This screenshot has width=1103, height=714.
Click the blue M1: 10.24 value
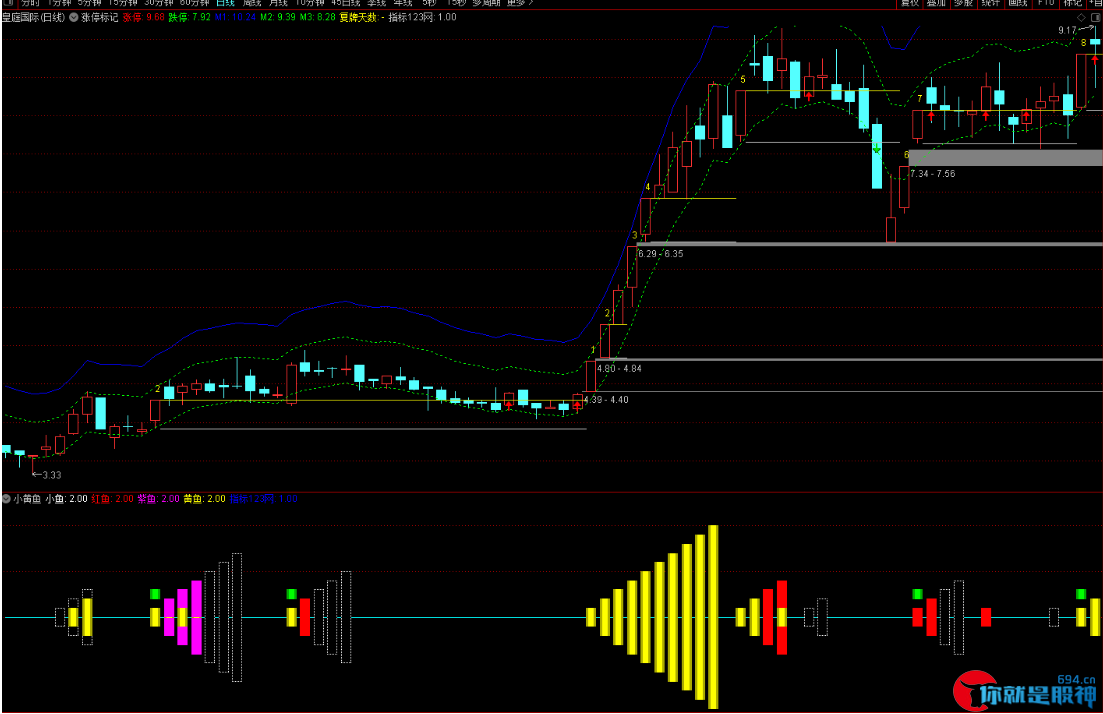[x=236, y=18]
